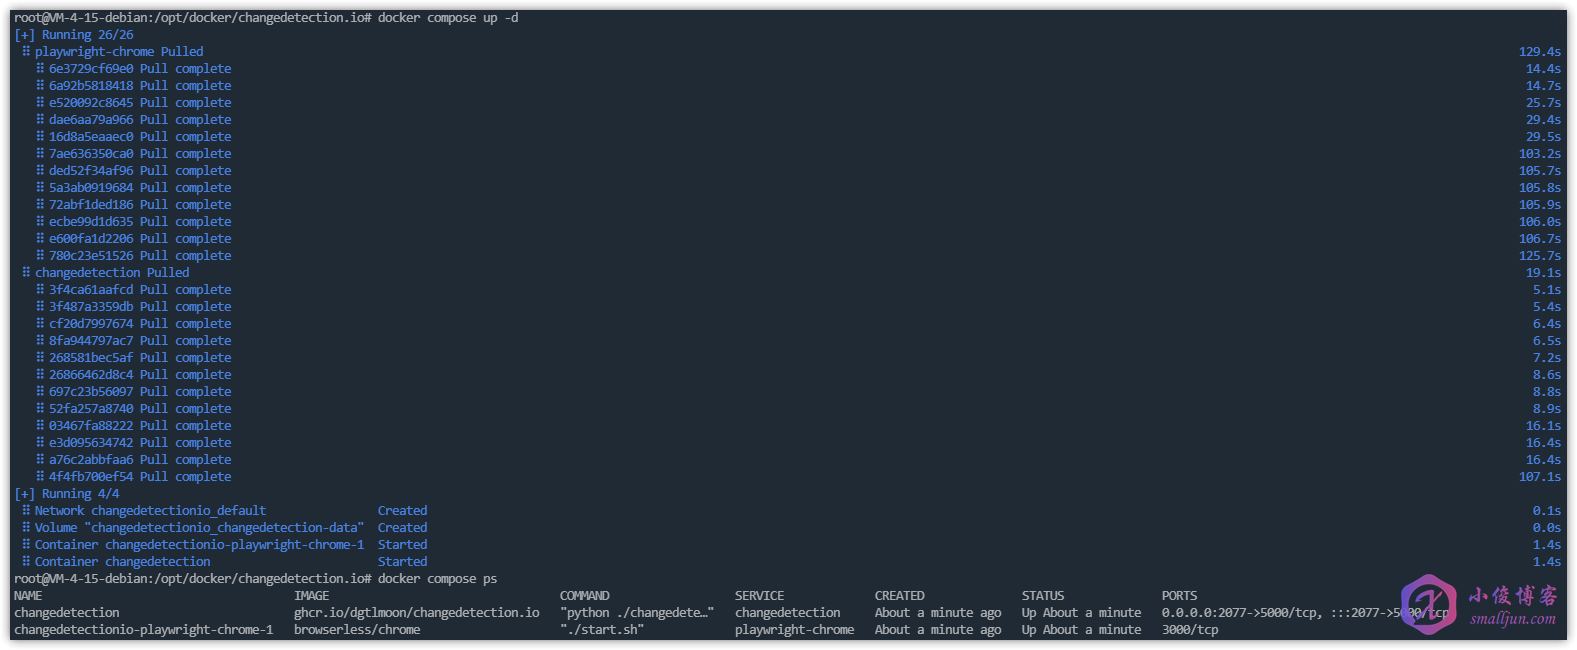Click the COMMAND column header
The width and height of the screenshot is (1577, 650).
coord(585,596)
